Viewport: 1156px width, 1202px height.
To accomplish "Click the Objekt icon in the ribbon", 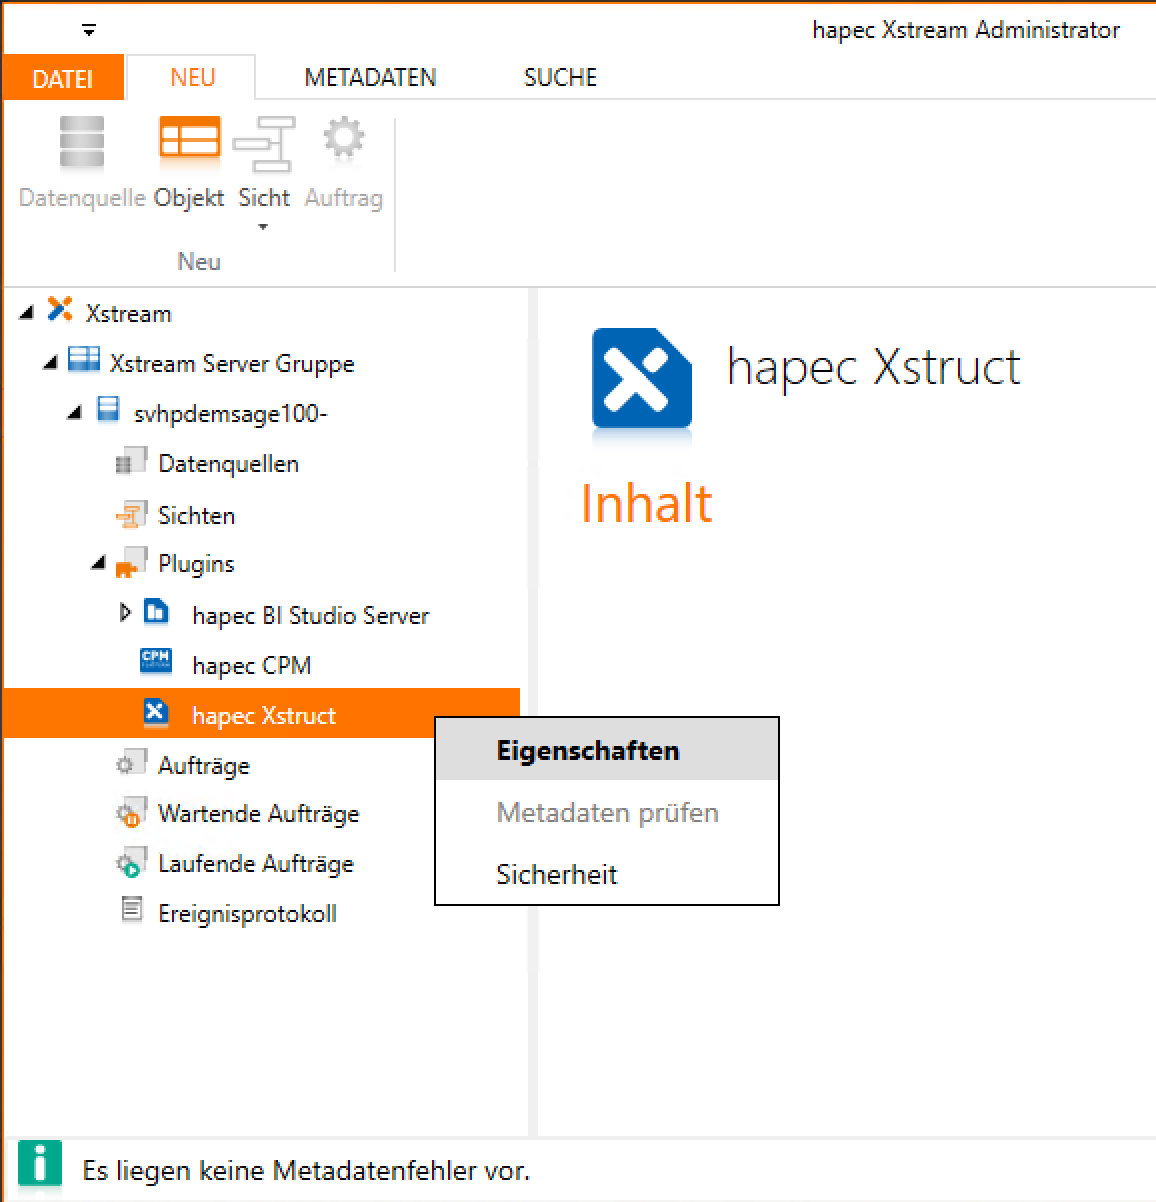I will click(x=189, y=140).
